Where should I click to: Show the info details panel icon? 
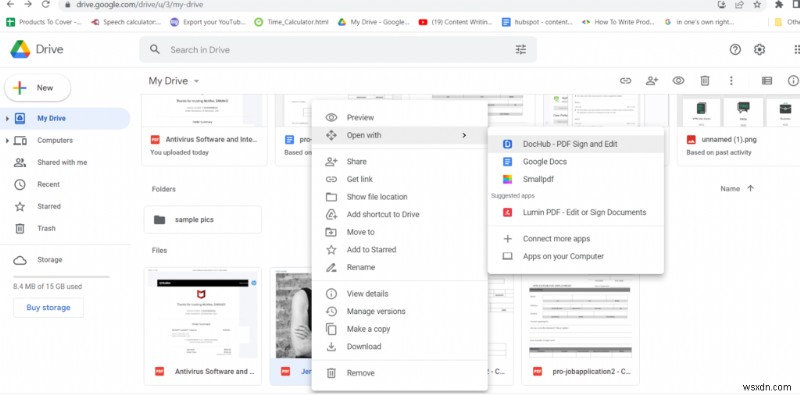793,81
